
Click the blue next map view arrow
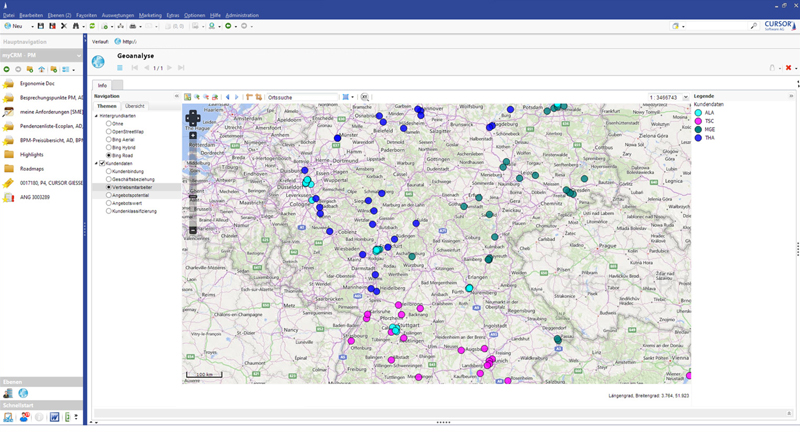(x=237, y=98)
